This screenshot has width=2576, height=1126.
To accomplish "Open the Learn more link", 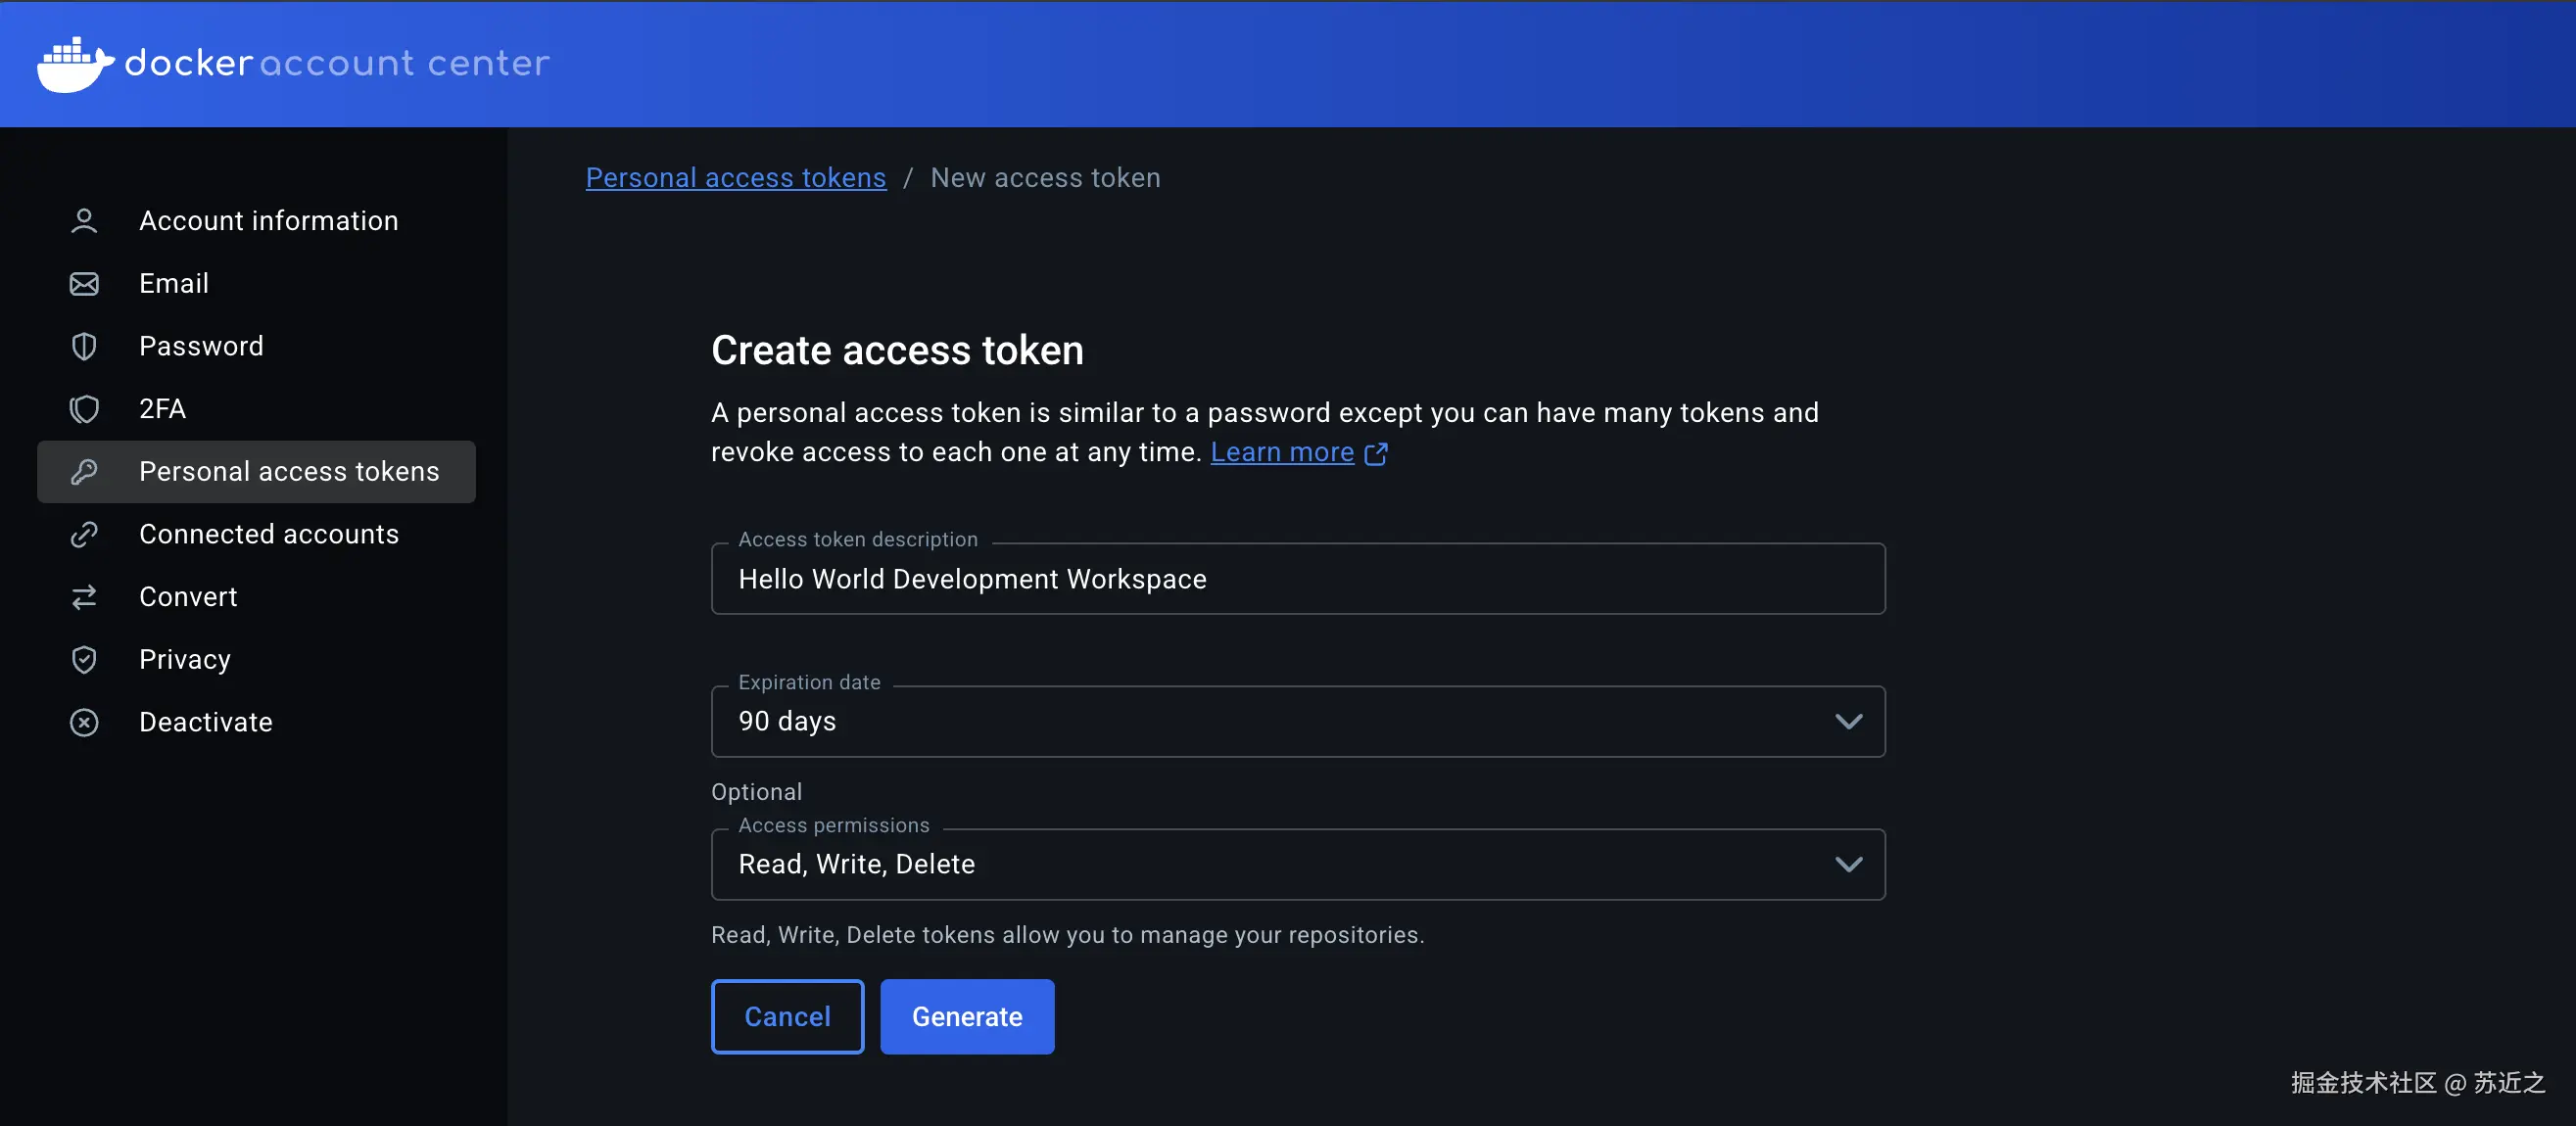I will 1282,453.
